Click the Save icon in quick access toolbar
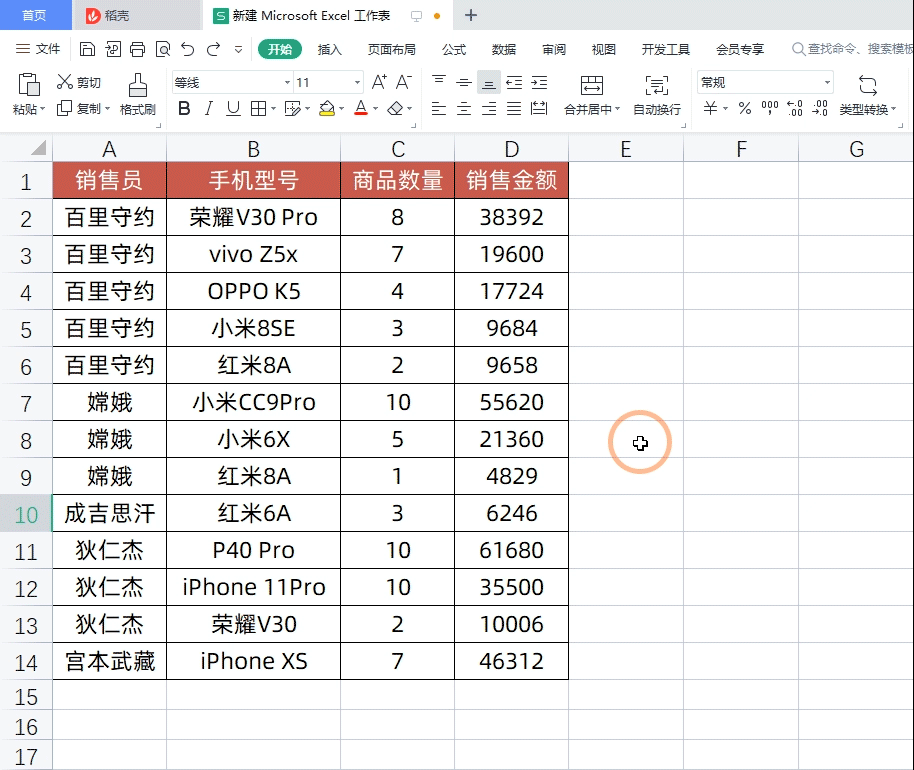 point(86,50)
